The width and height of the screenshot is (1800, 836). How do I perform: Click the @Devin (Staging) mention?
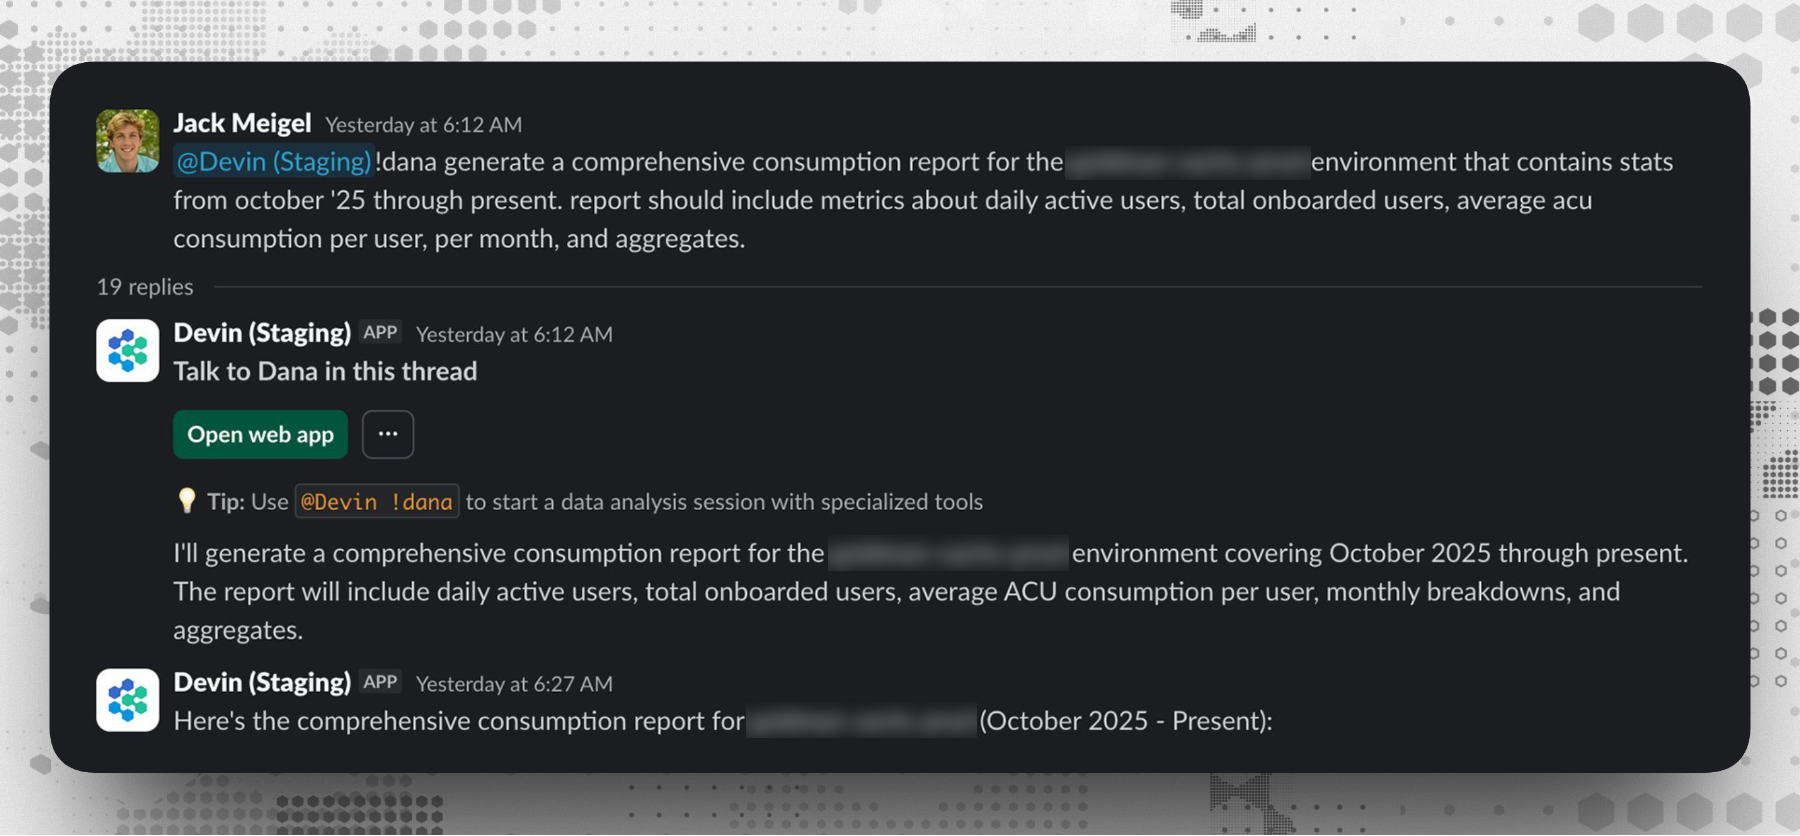point(273,162)
